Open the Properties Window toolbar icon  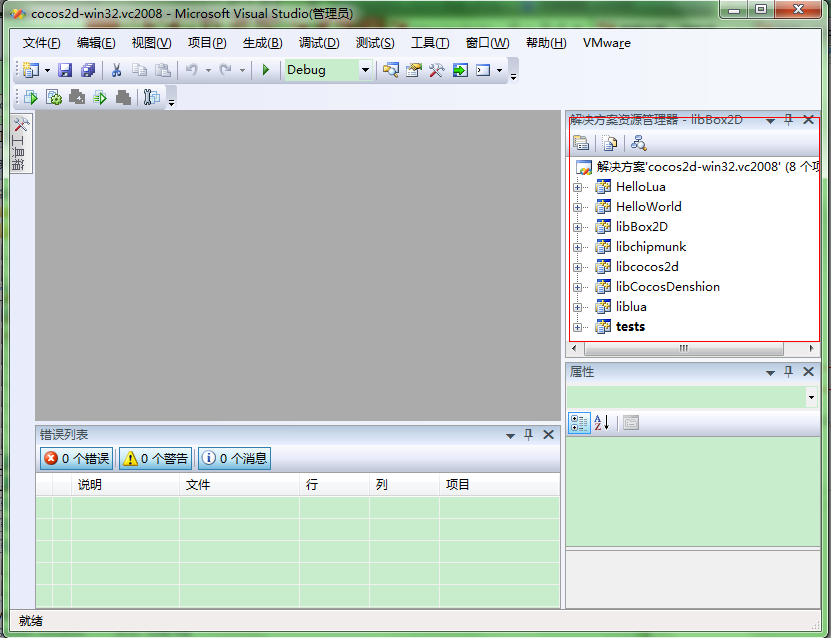point(414,70)
